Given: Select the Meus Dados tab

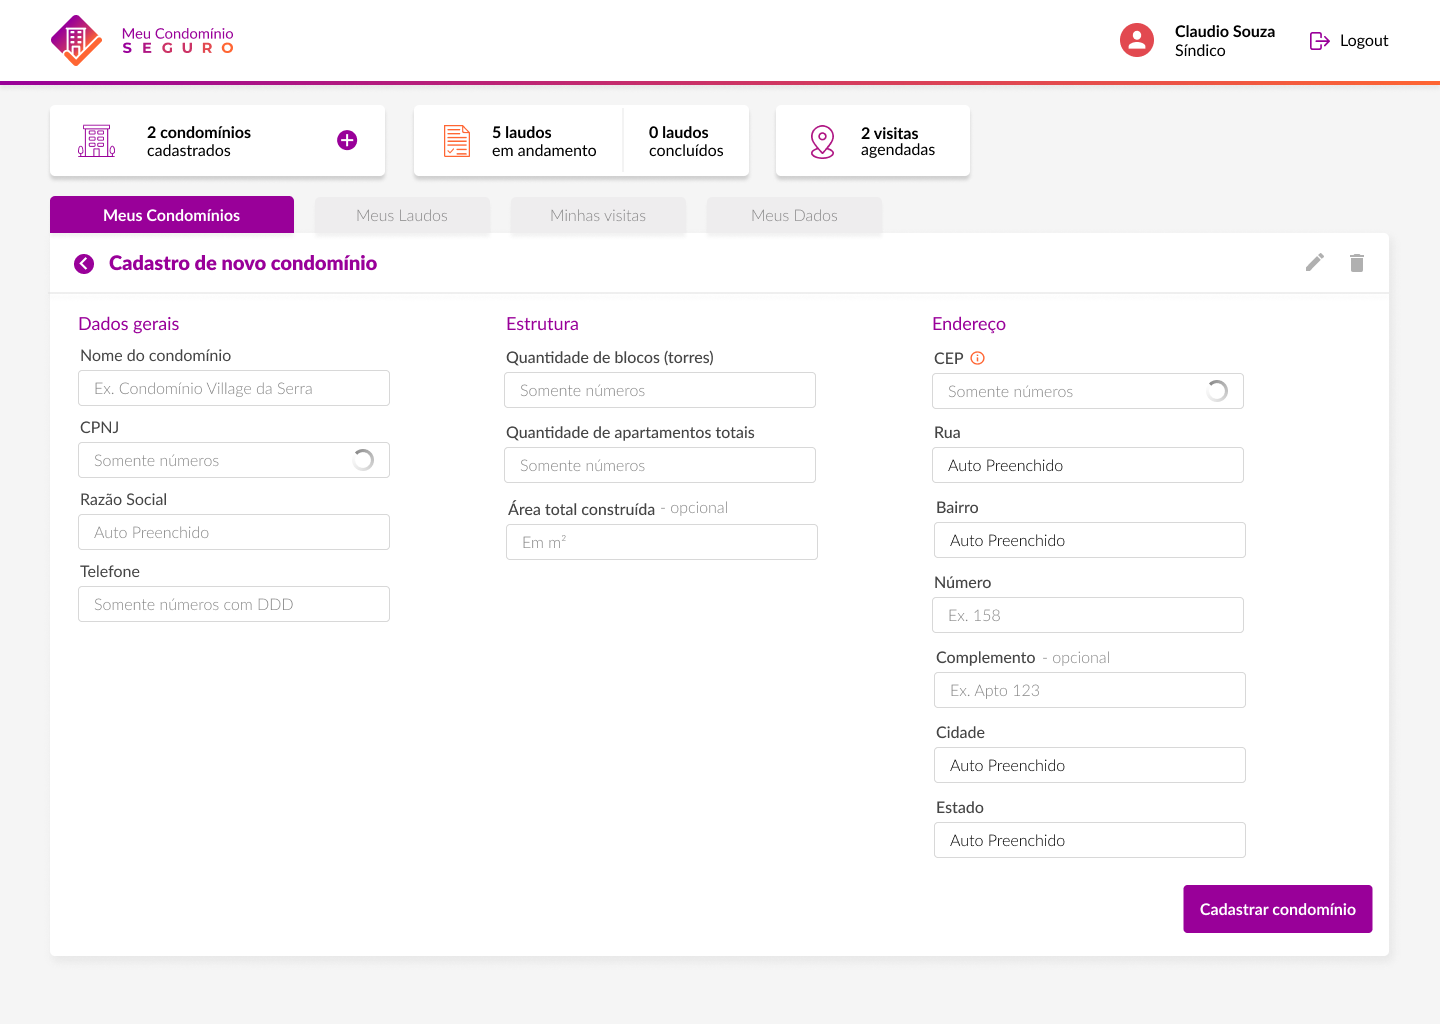Looking at the screenshot, I should tap(794, 215).
